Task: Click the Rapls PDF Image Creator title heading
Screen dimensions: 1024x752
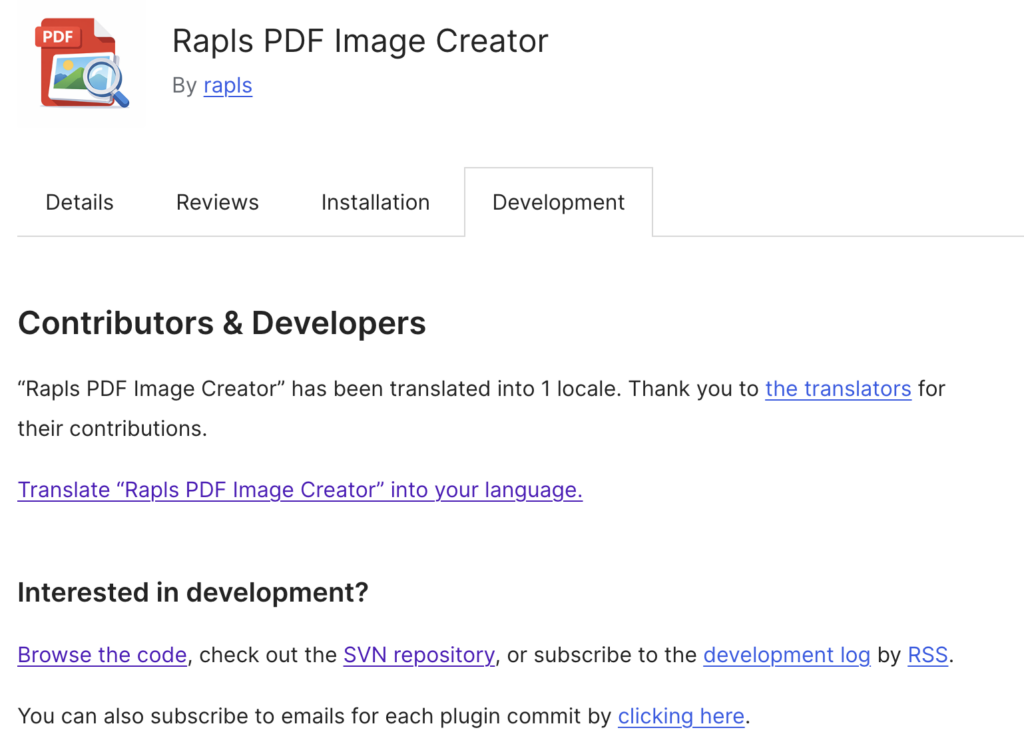Action: tap(360, 41)
